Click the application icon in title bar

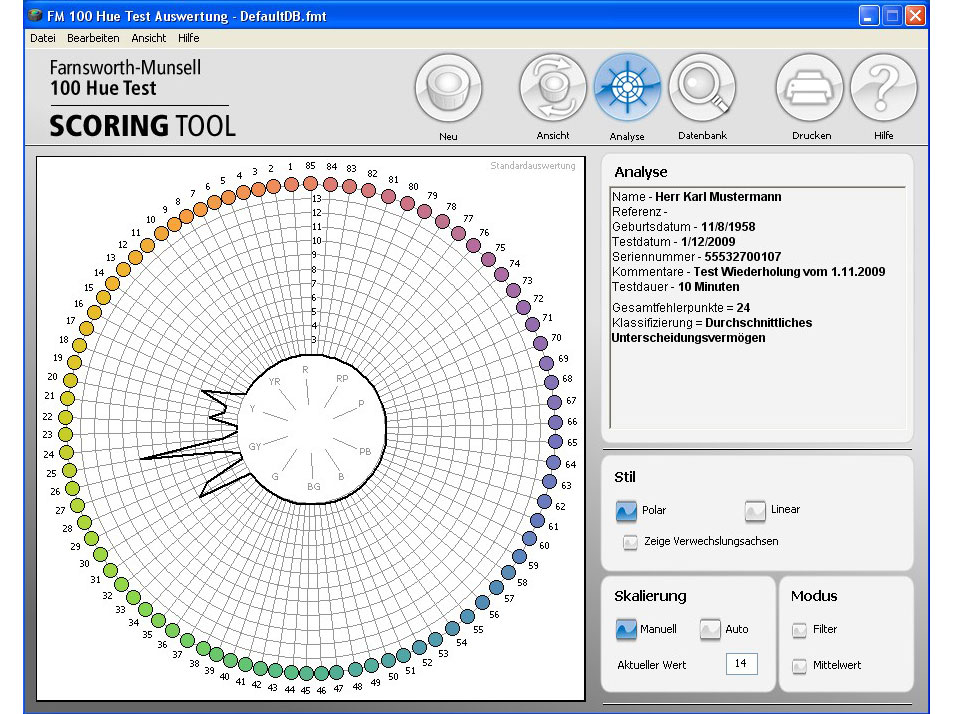pyautogui.click(x=36, y=15)
